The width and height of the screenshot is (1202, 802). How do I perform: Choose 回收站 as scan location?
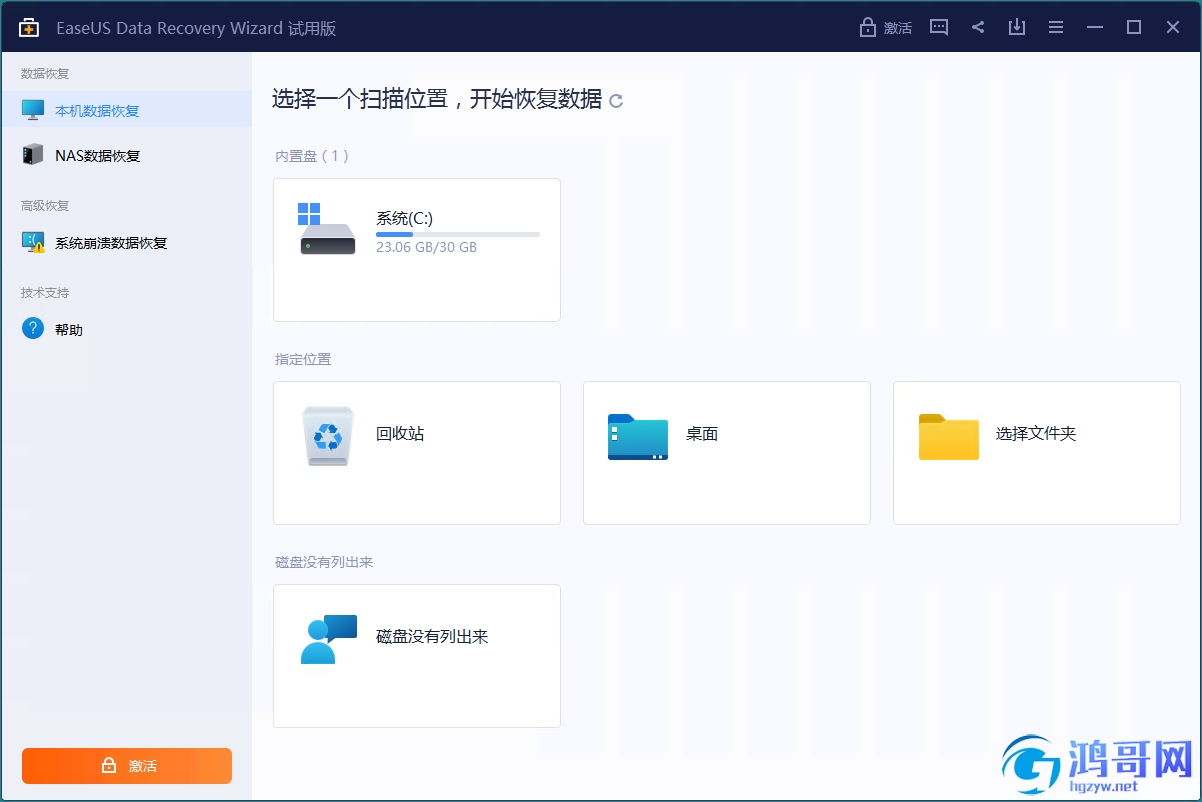[417, 453]
